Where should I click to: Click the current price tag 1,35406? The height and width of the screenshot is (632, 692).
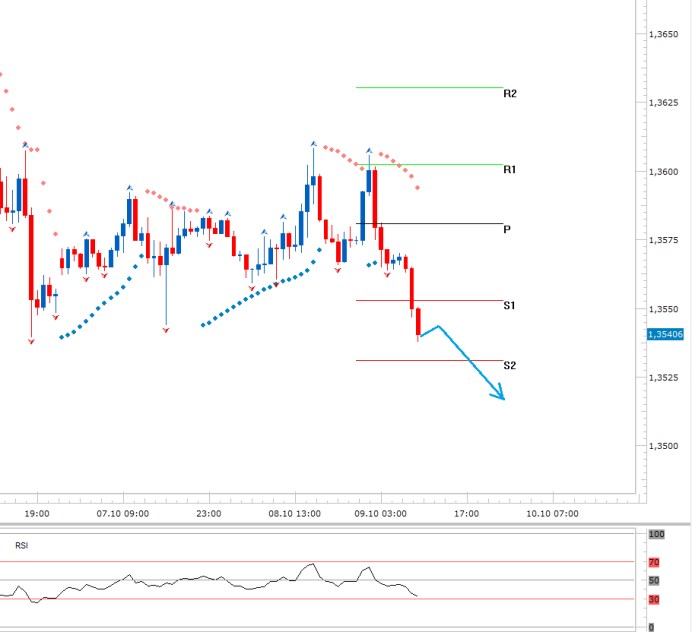pyautogui.click(x=666, y=334)
